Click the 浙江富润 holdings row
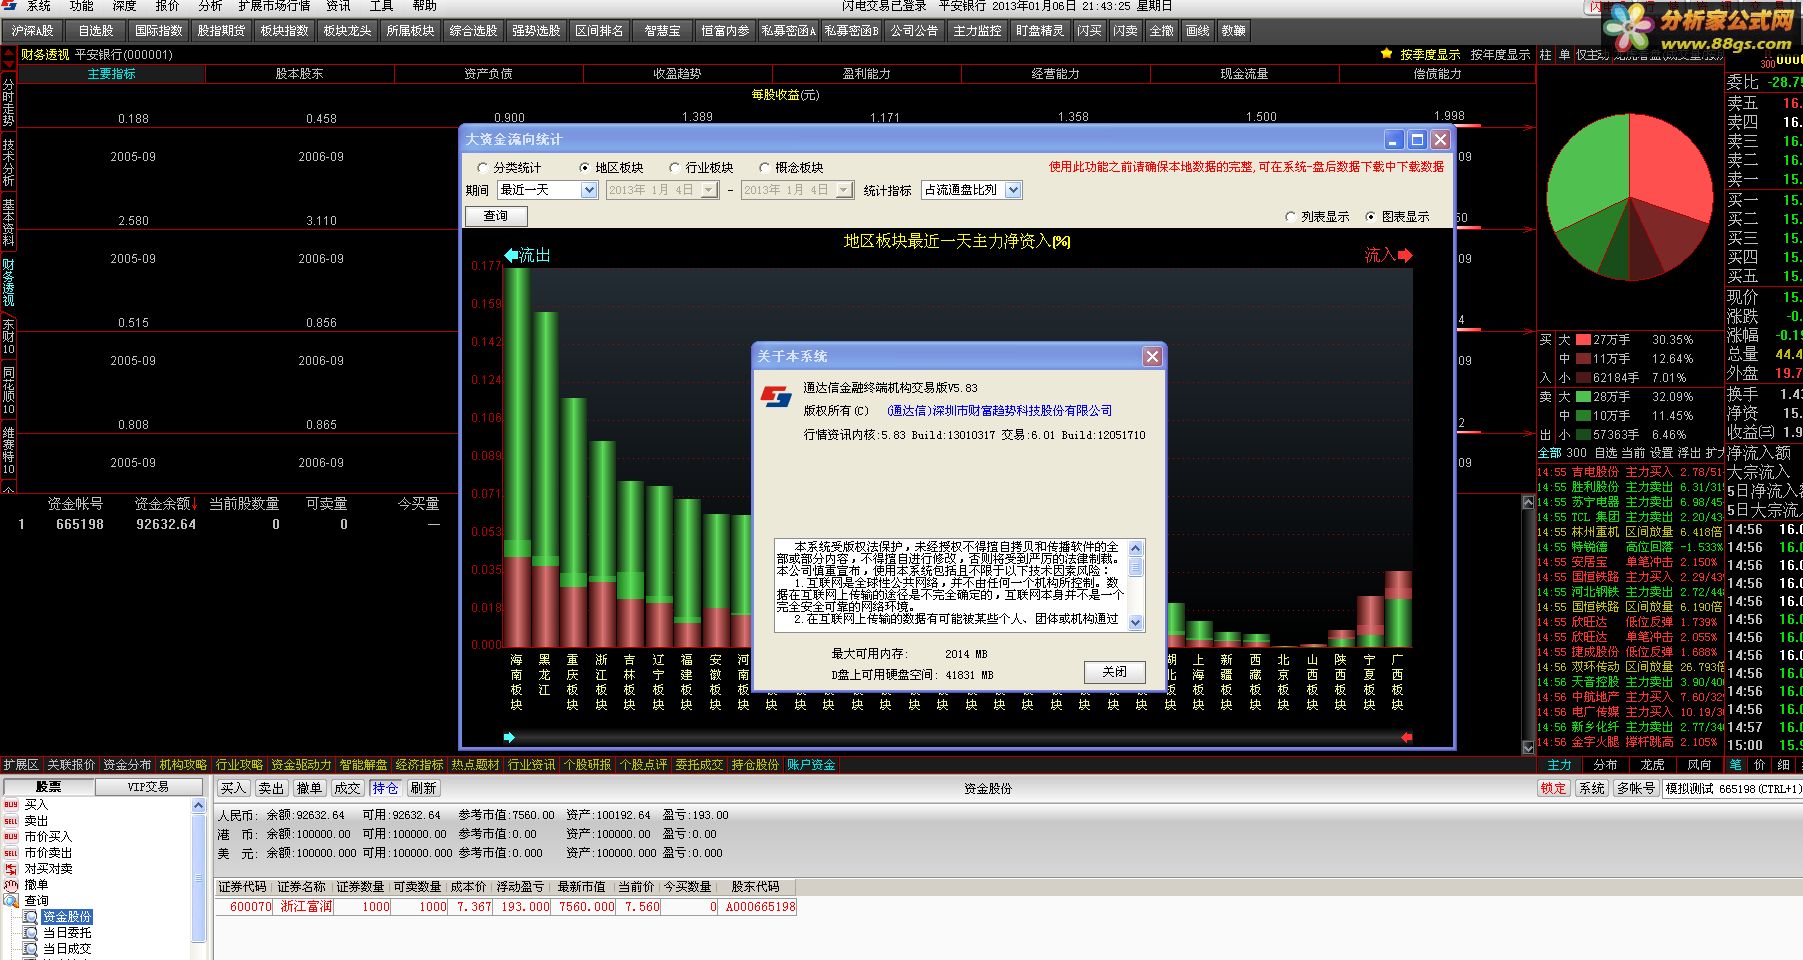 coord(507,907)
